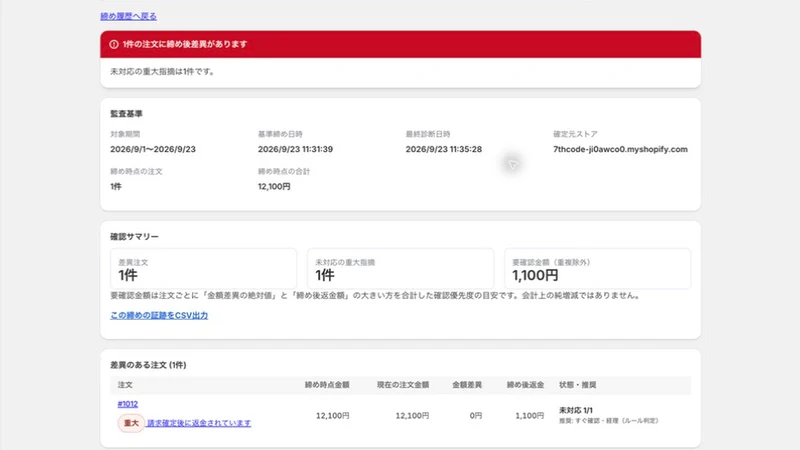800x450 pixels.
Task: Click the 注文 column header
Action: tap(125, 385)
